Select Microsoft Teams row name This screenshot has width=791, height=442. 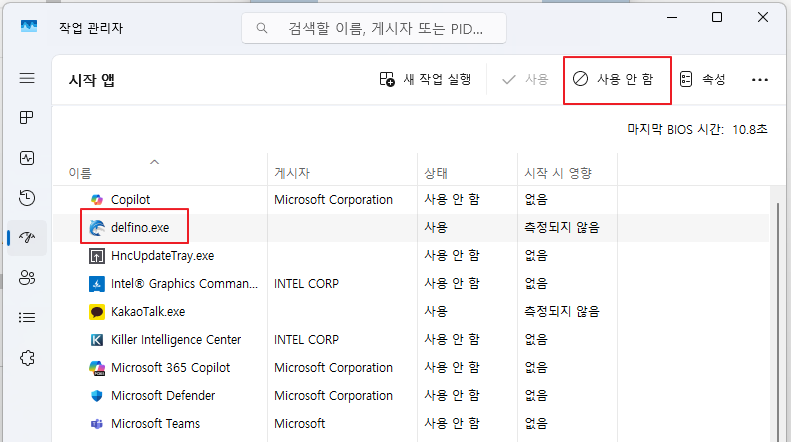pyautogui.click(x=155, y=424)
